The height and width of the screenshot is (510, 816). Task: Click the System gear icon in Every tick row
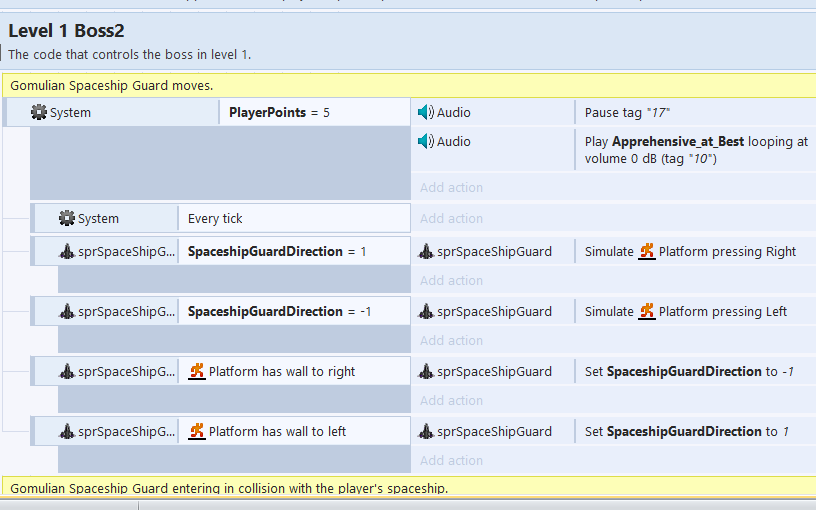pyautogui.click(x=67, y=218)
